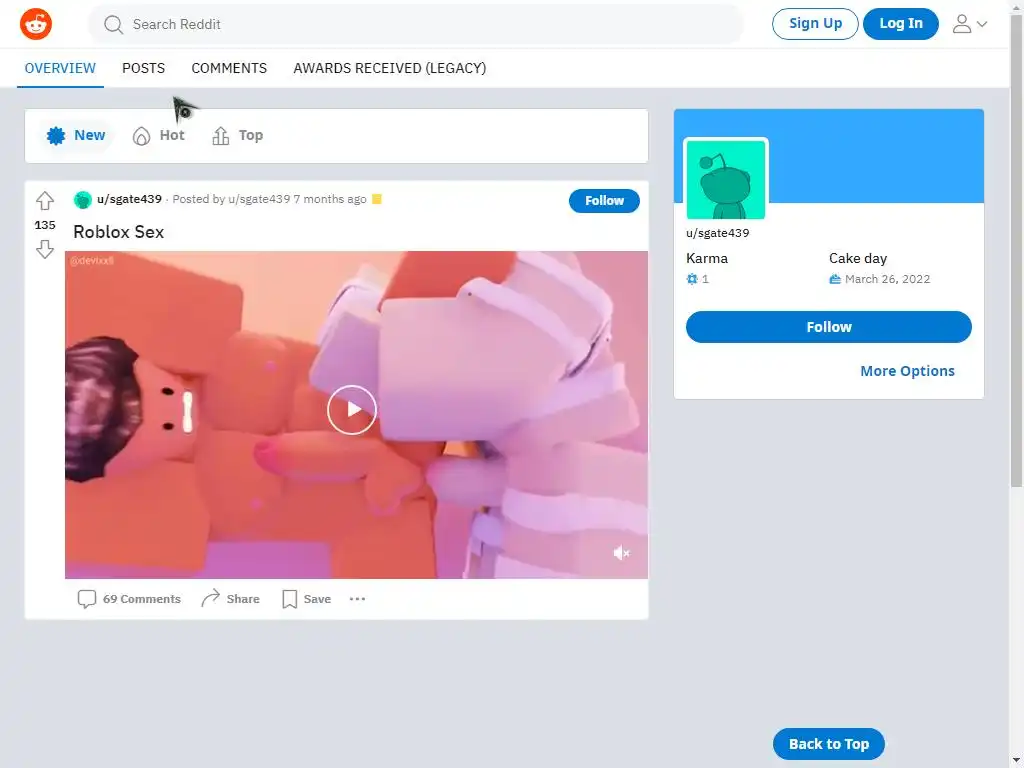Save the post with bookmark button
This screenshot has width=1024, height=768.
[306, 599]
